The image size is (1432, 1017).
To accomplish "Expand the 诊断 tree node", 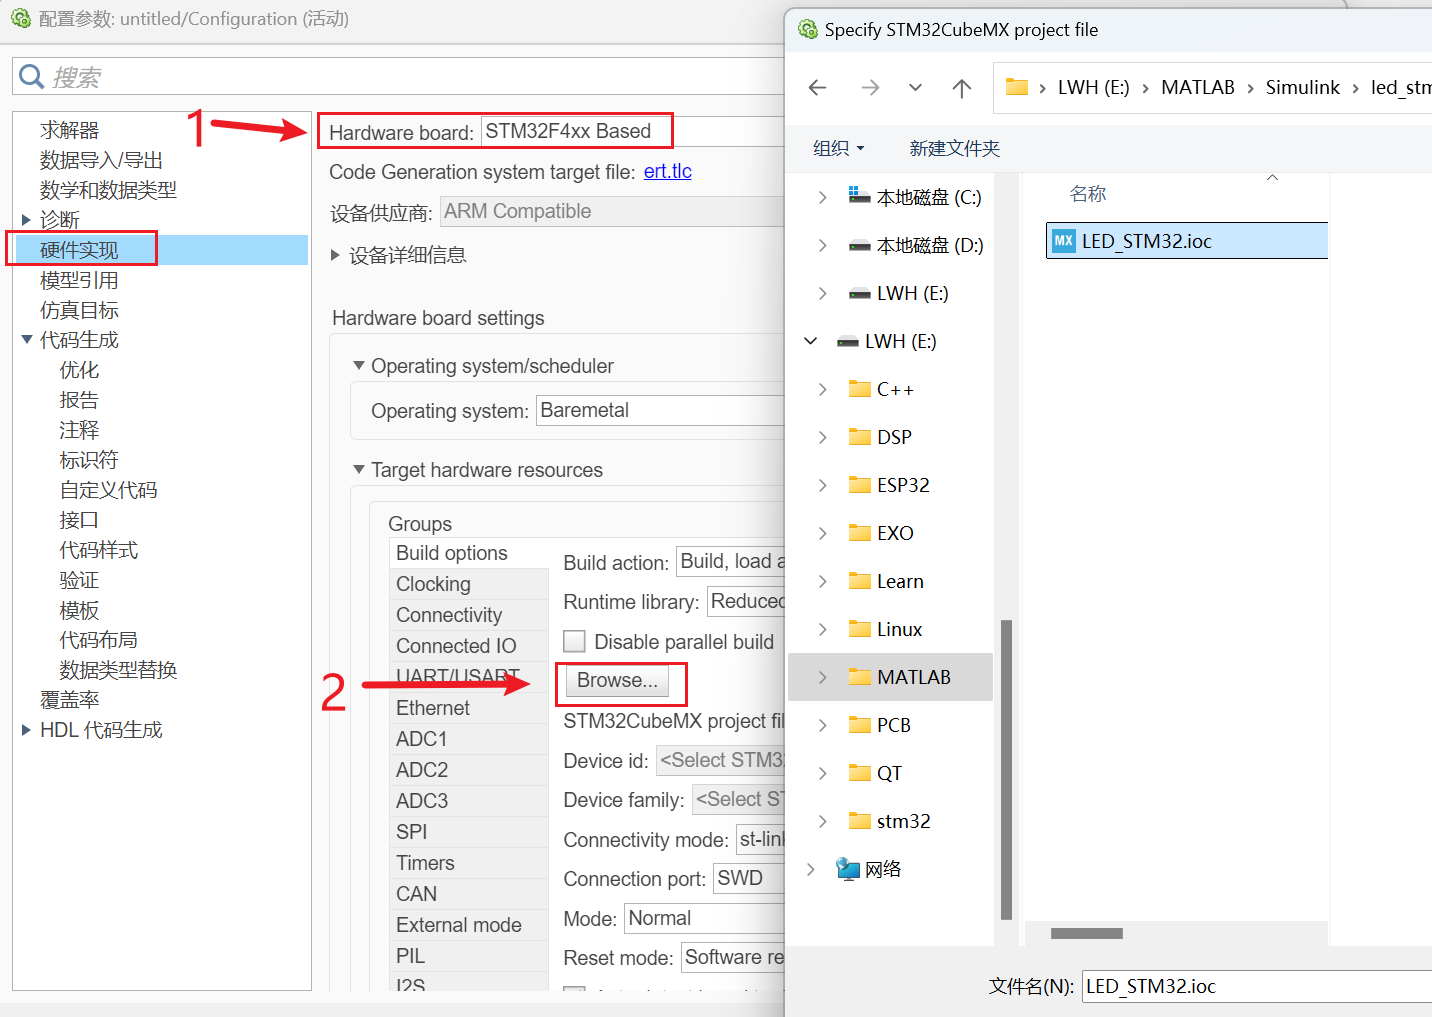I will (x=26, y=220).
